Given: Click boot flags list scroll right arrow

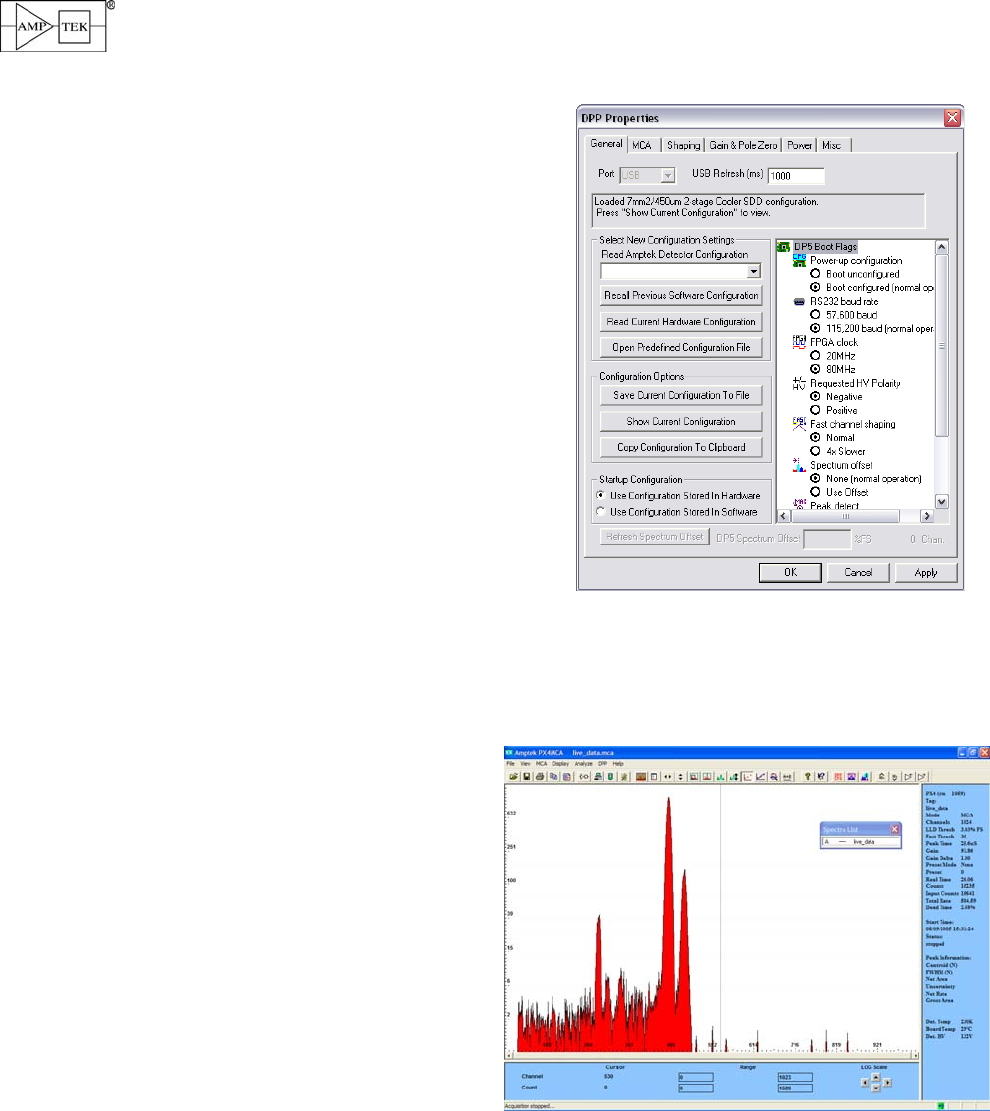Looking at the screenshot, I should [x=926, y=517].
